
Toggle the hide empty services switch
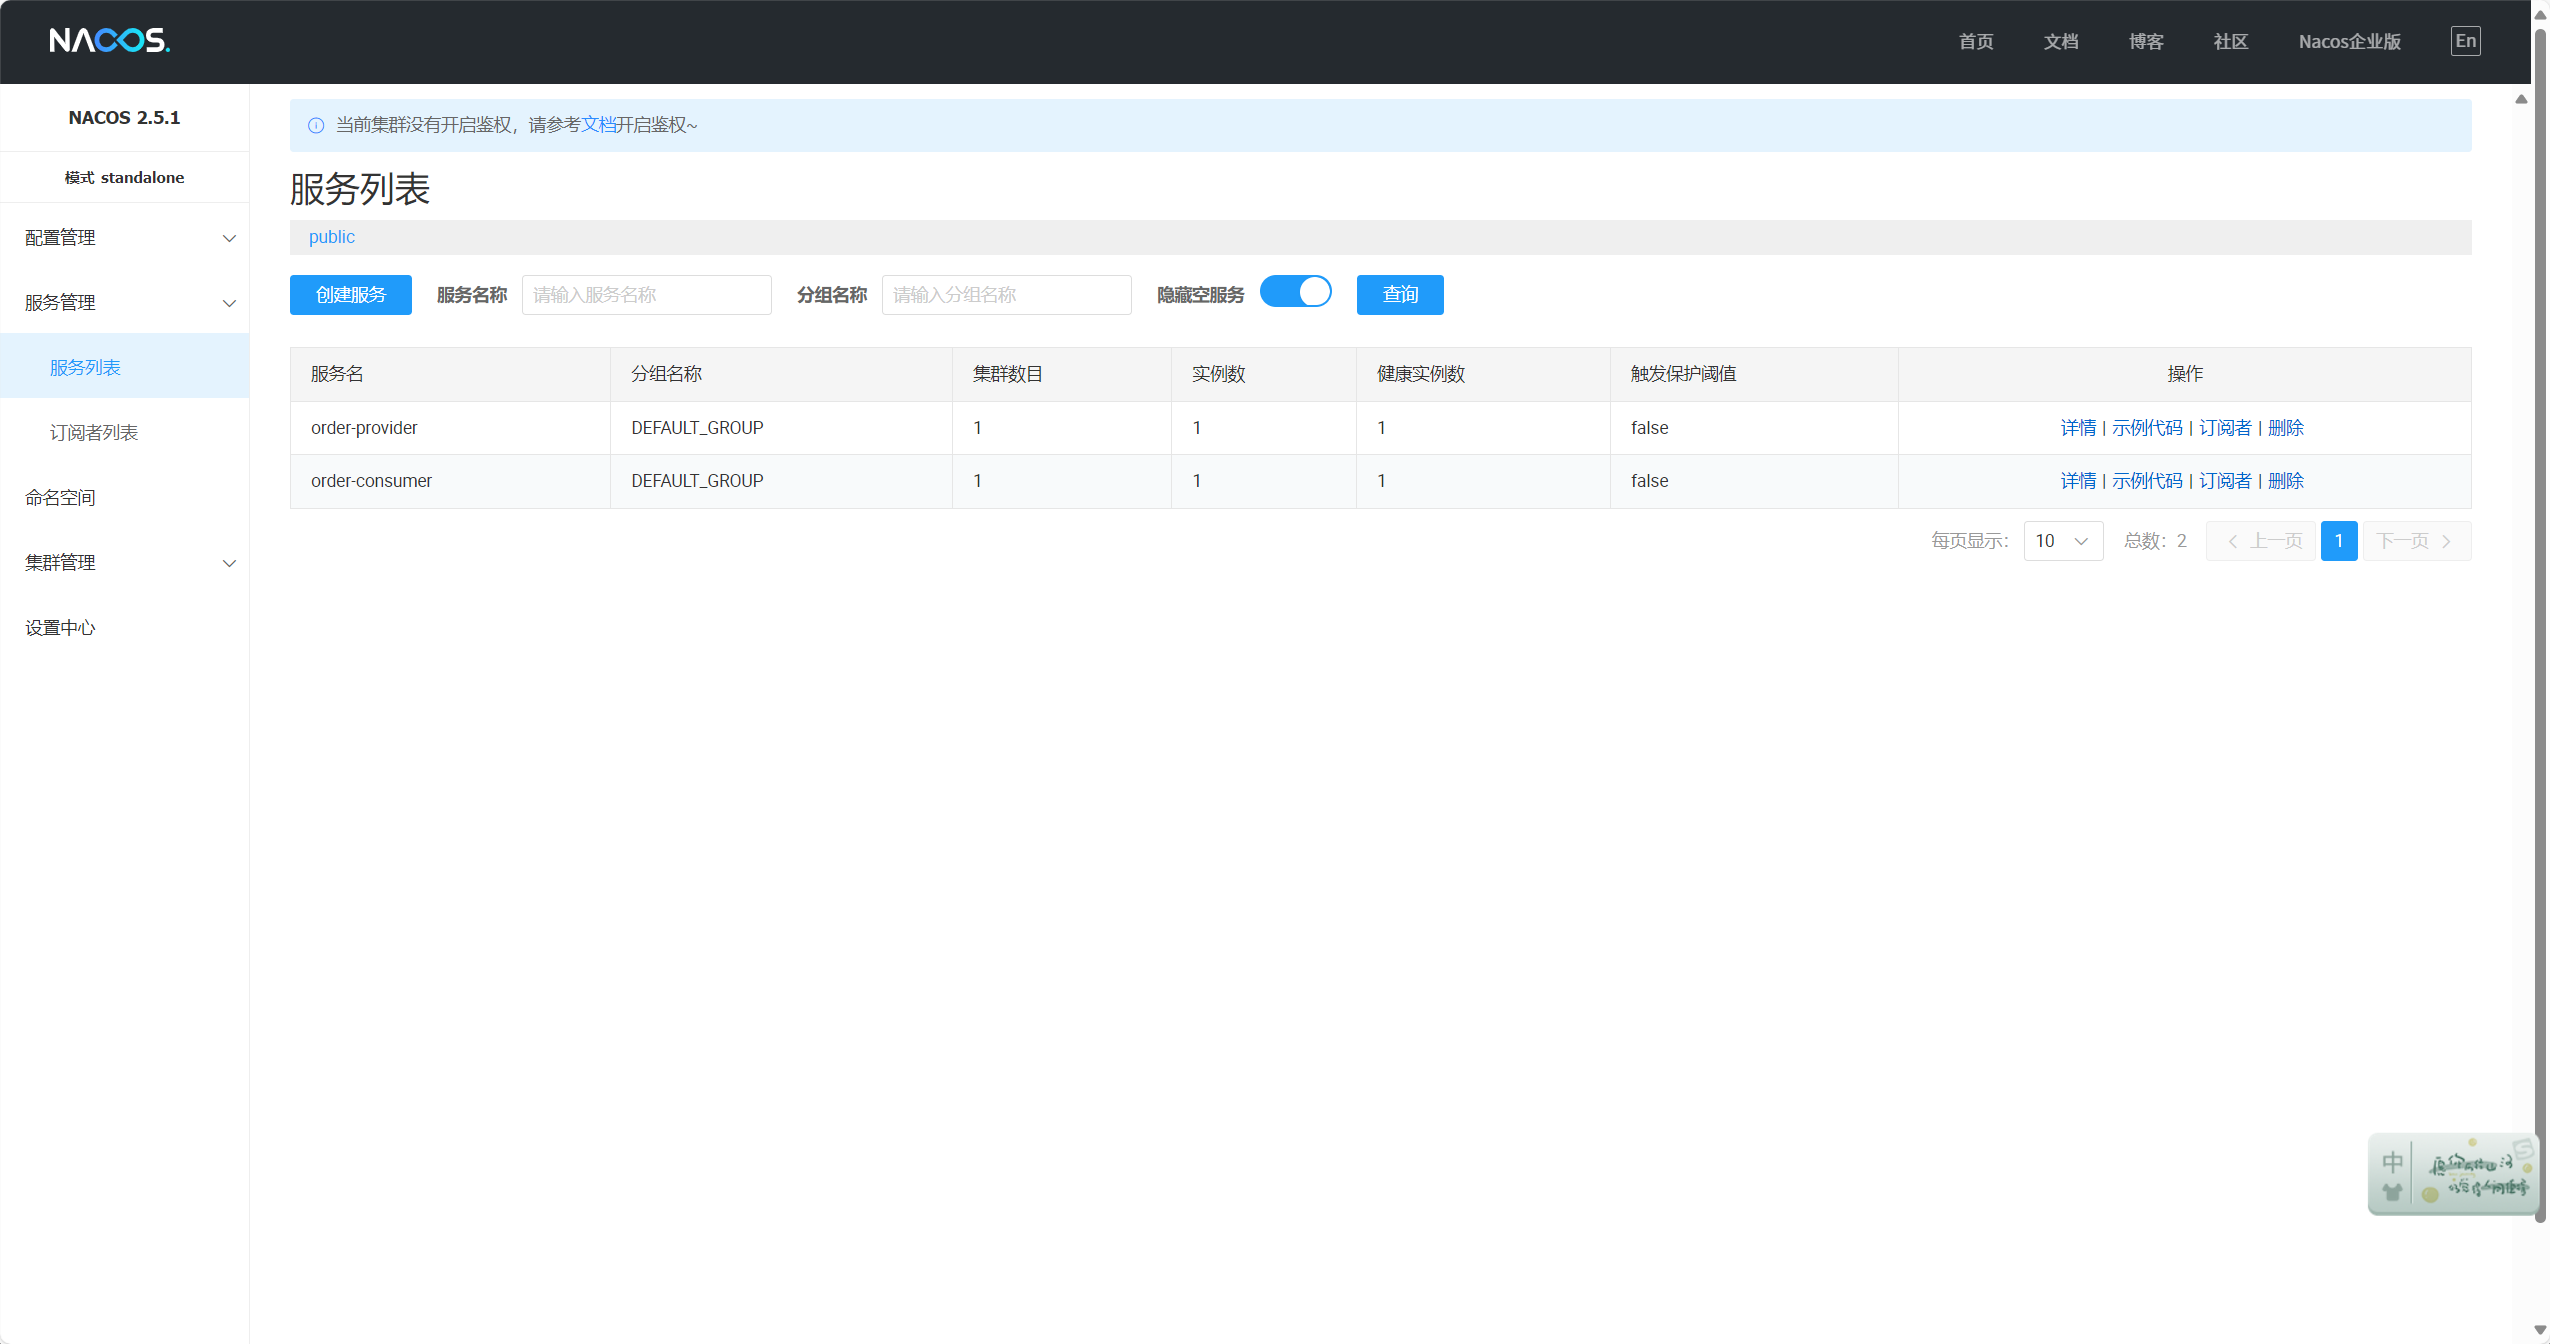[1296, 292]
